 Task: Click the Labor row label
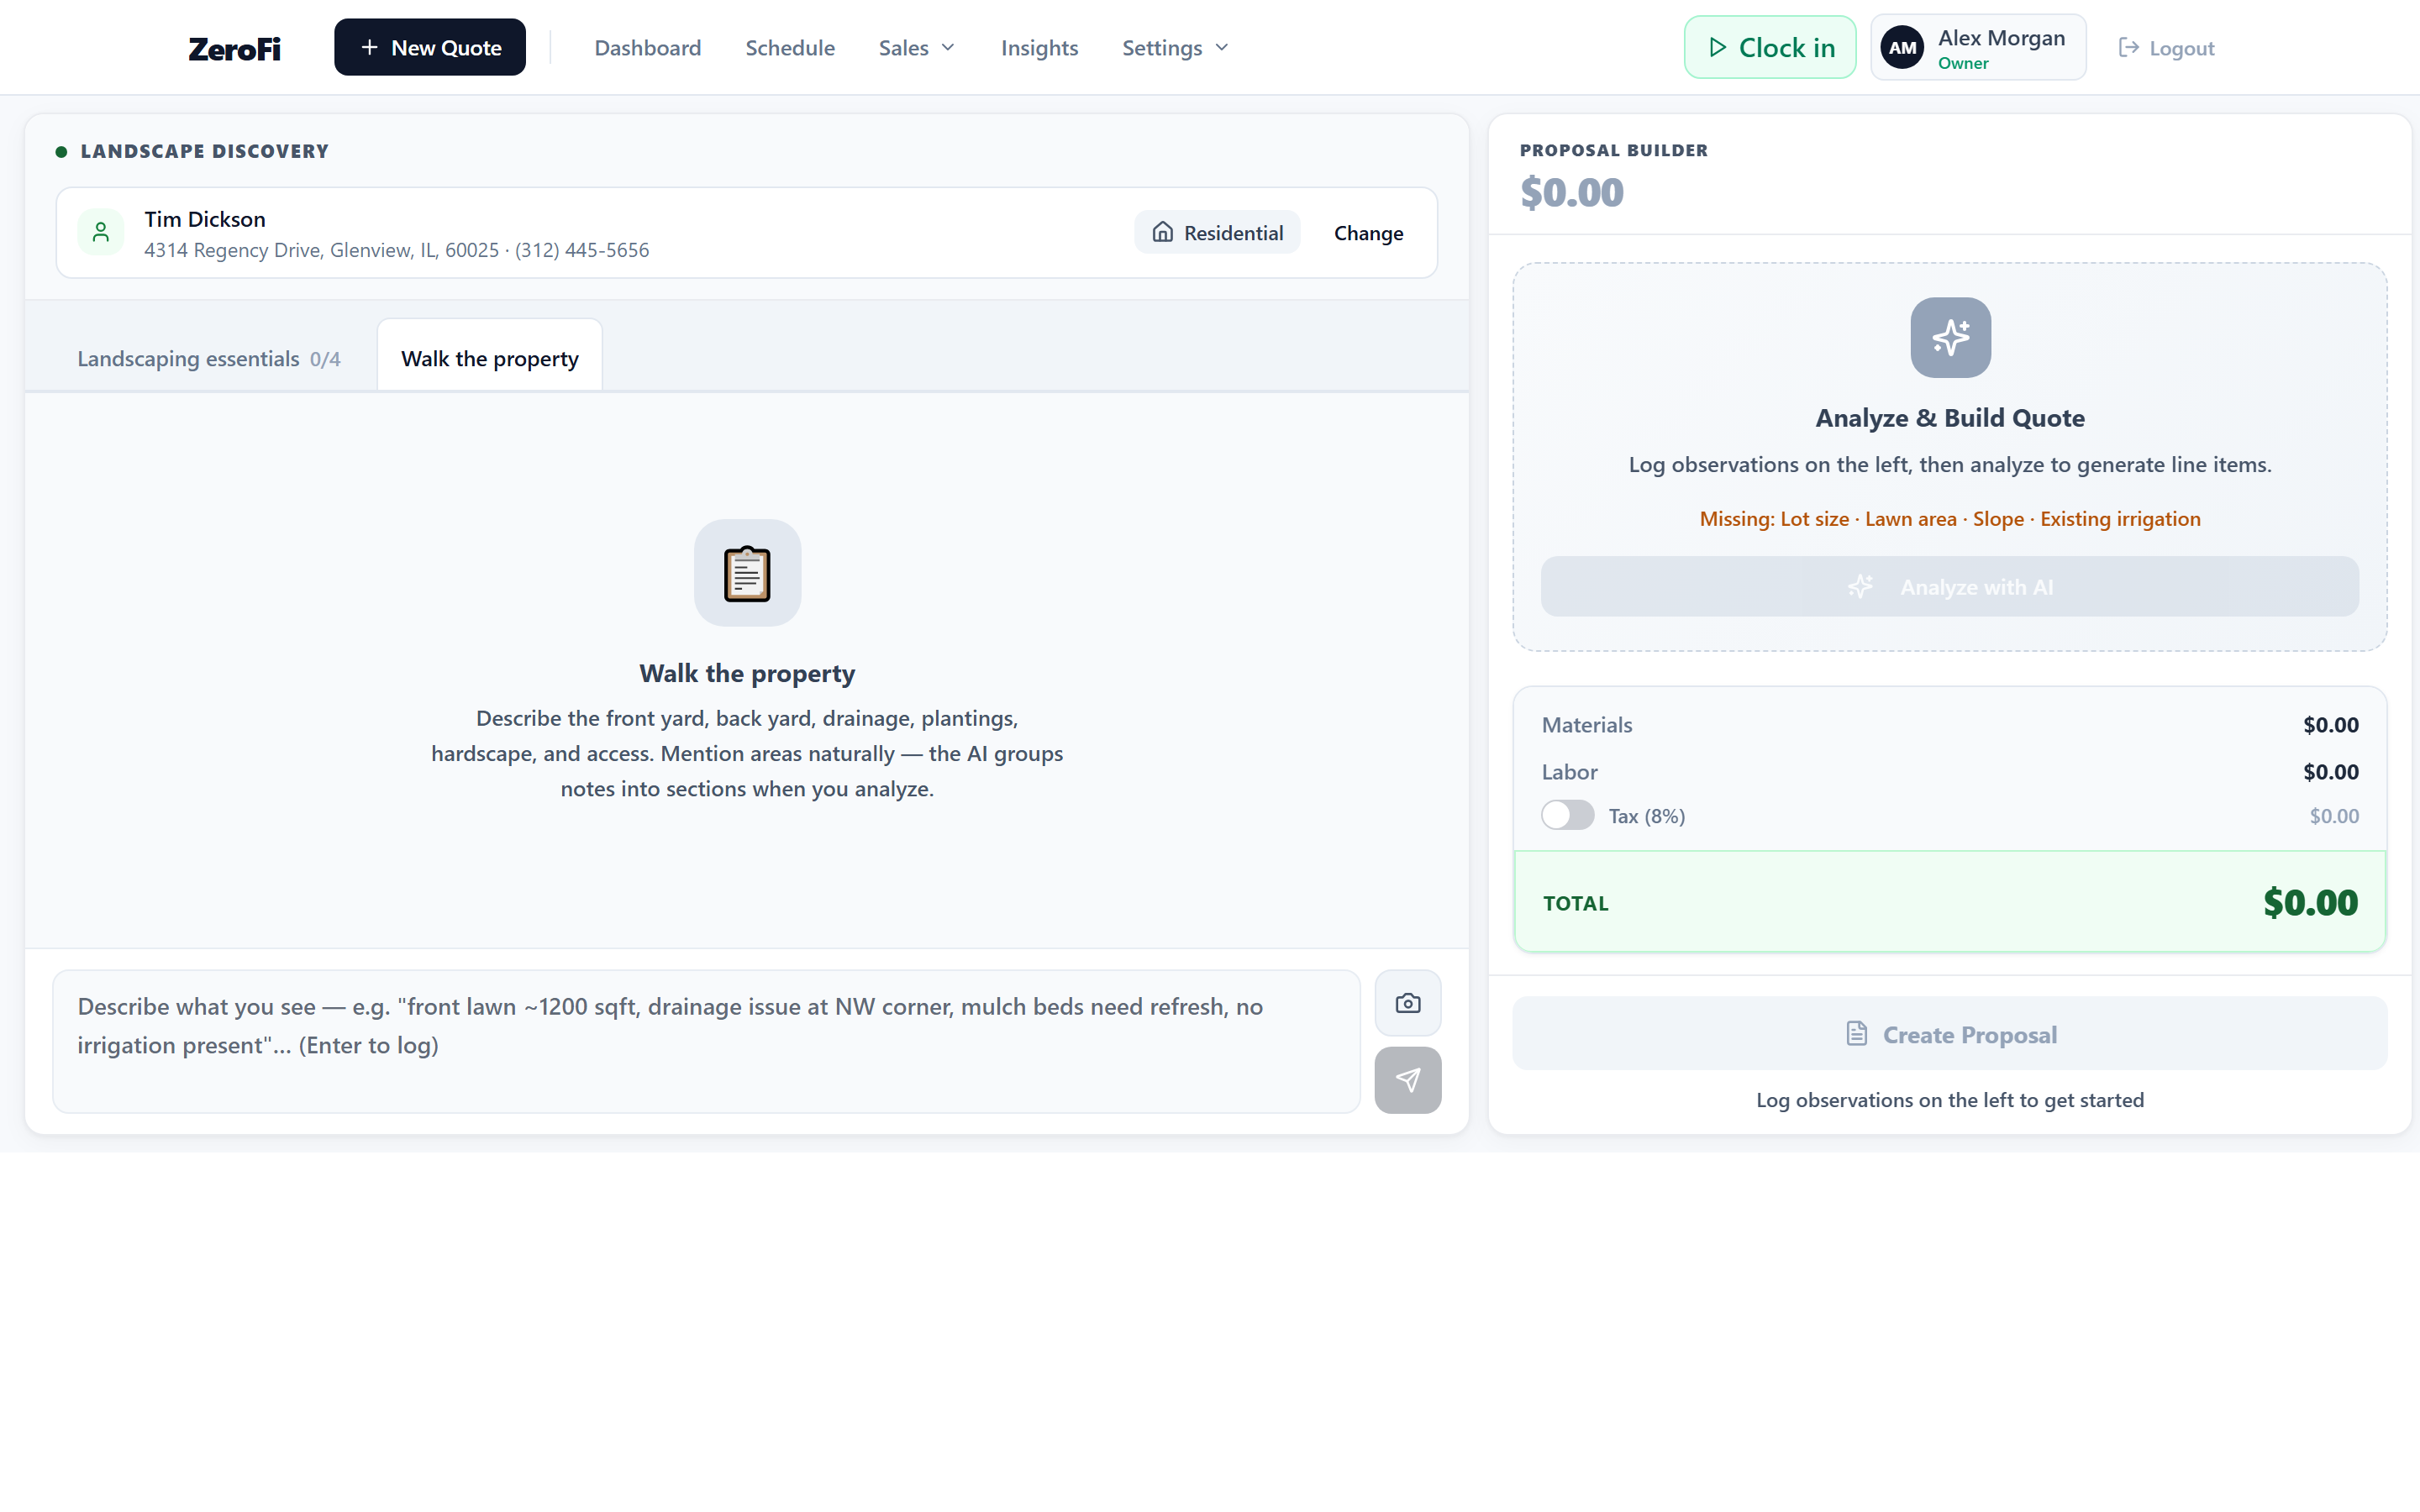[x=1569, y=771]
